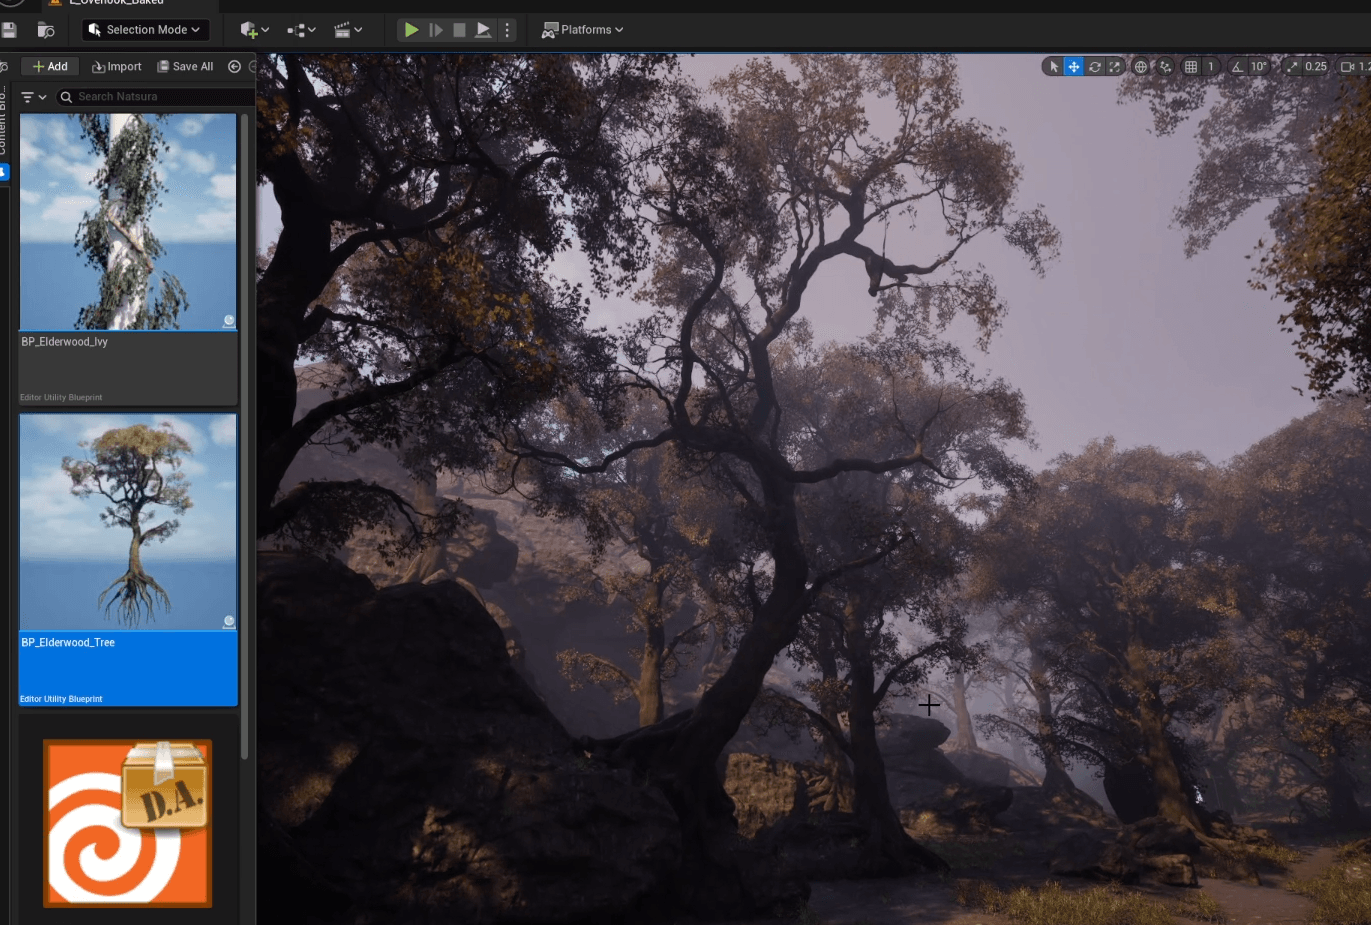This screenshot has width=1371, height=925.
Task: Open the quick add content dropdown
Action: click(254, 30)
